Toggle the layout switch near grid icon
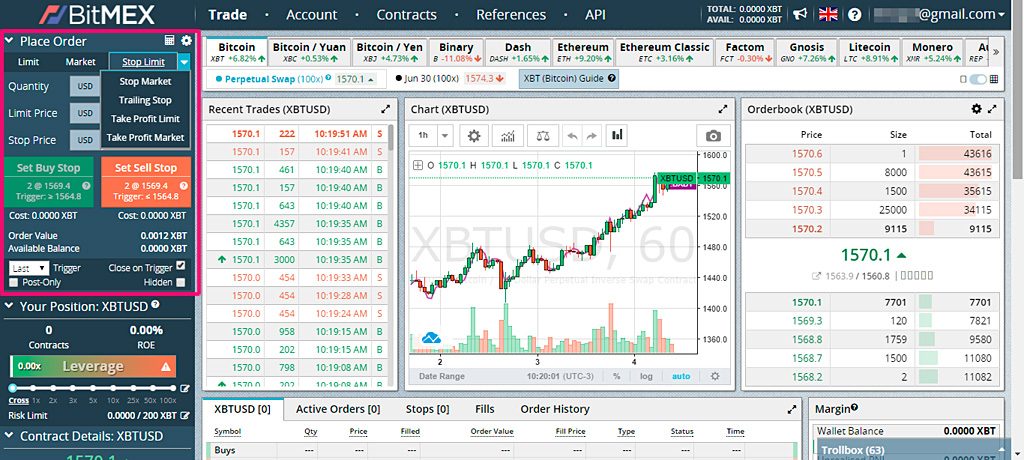Viewport: 1024px width, 460px height. tap(978, 79)
